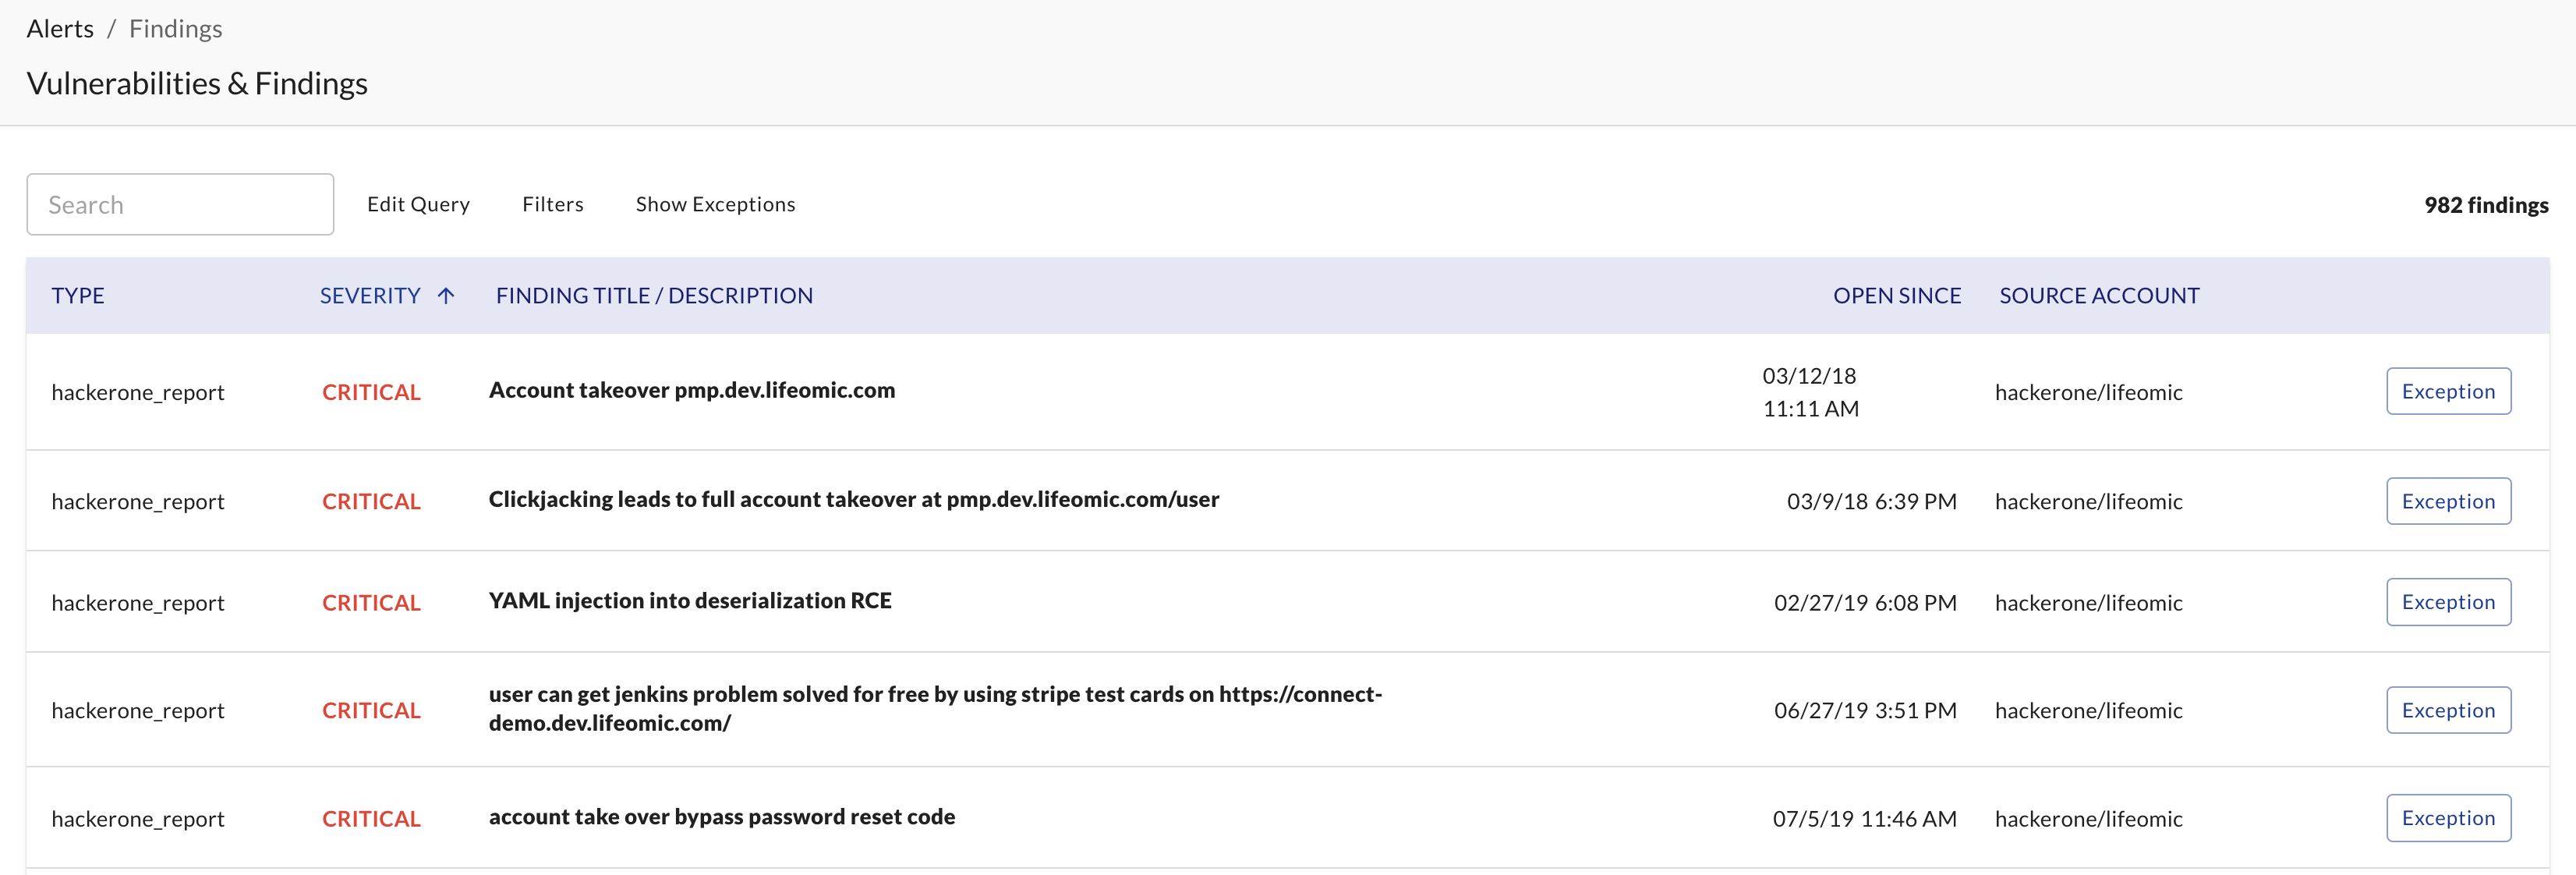The image size is (2576, 875).
Task: Select CRITICAL severity in Clickjacking row
Action: pos(371,501)
